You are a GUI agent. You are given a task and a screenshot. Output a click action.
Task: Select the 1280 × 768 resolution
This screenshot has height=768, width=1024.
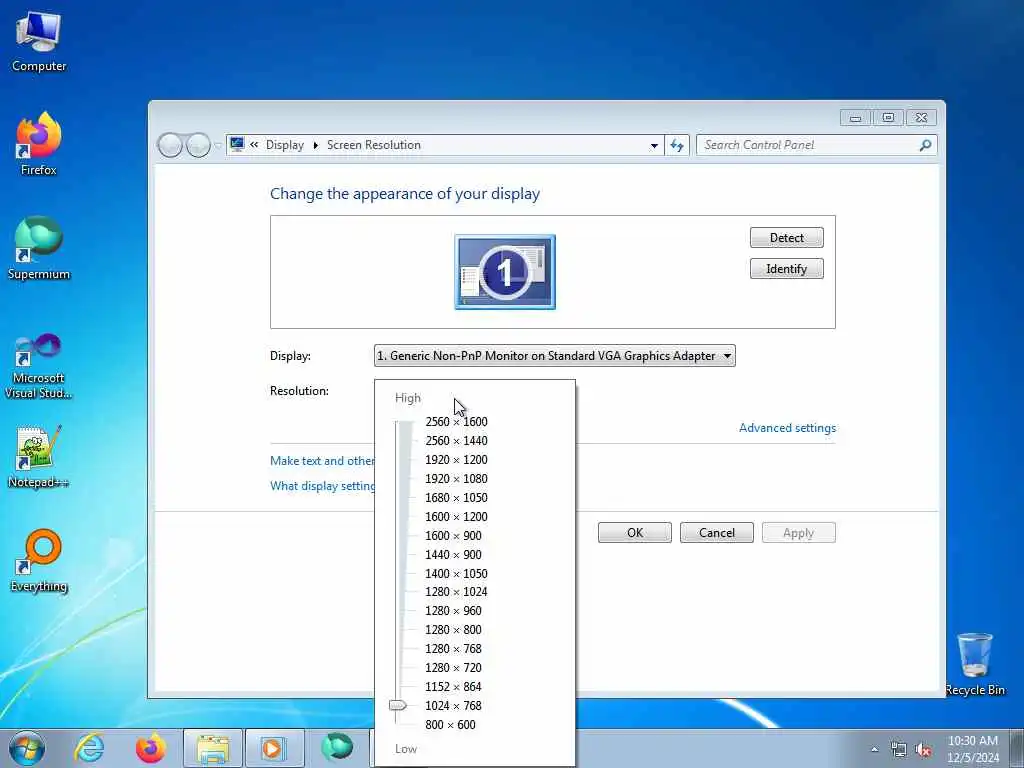click(x=453, y=648)
